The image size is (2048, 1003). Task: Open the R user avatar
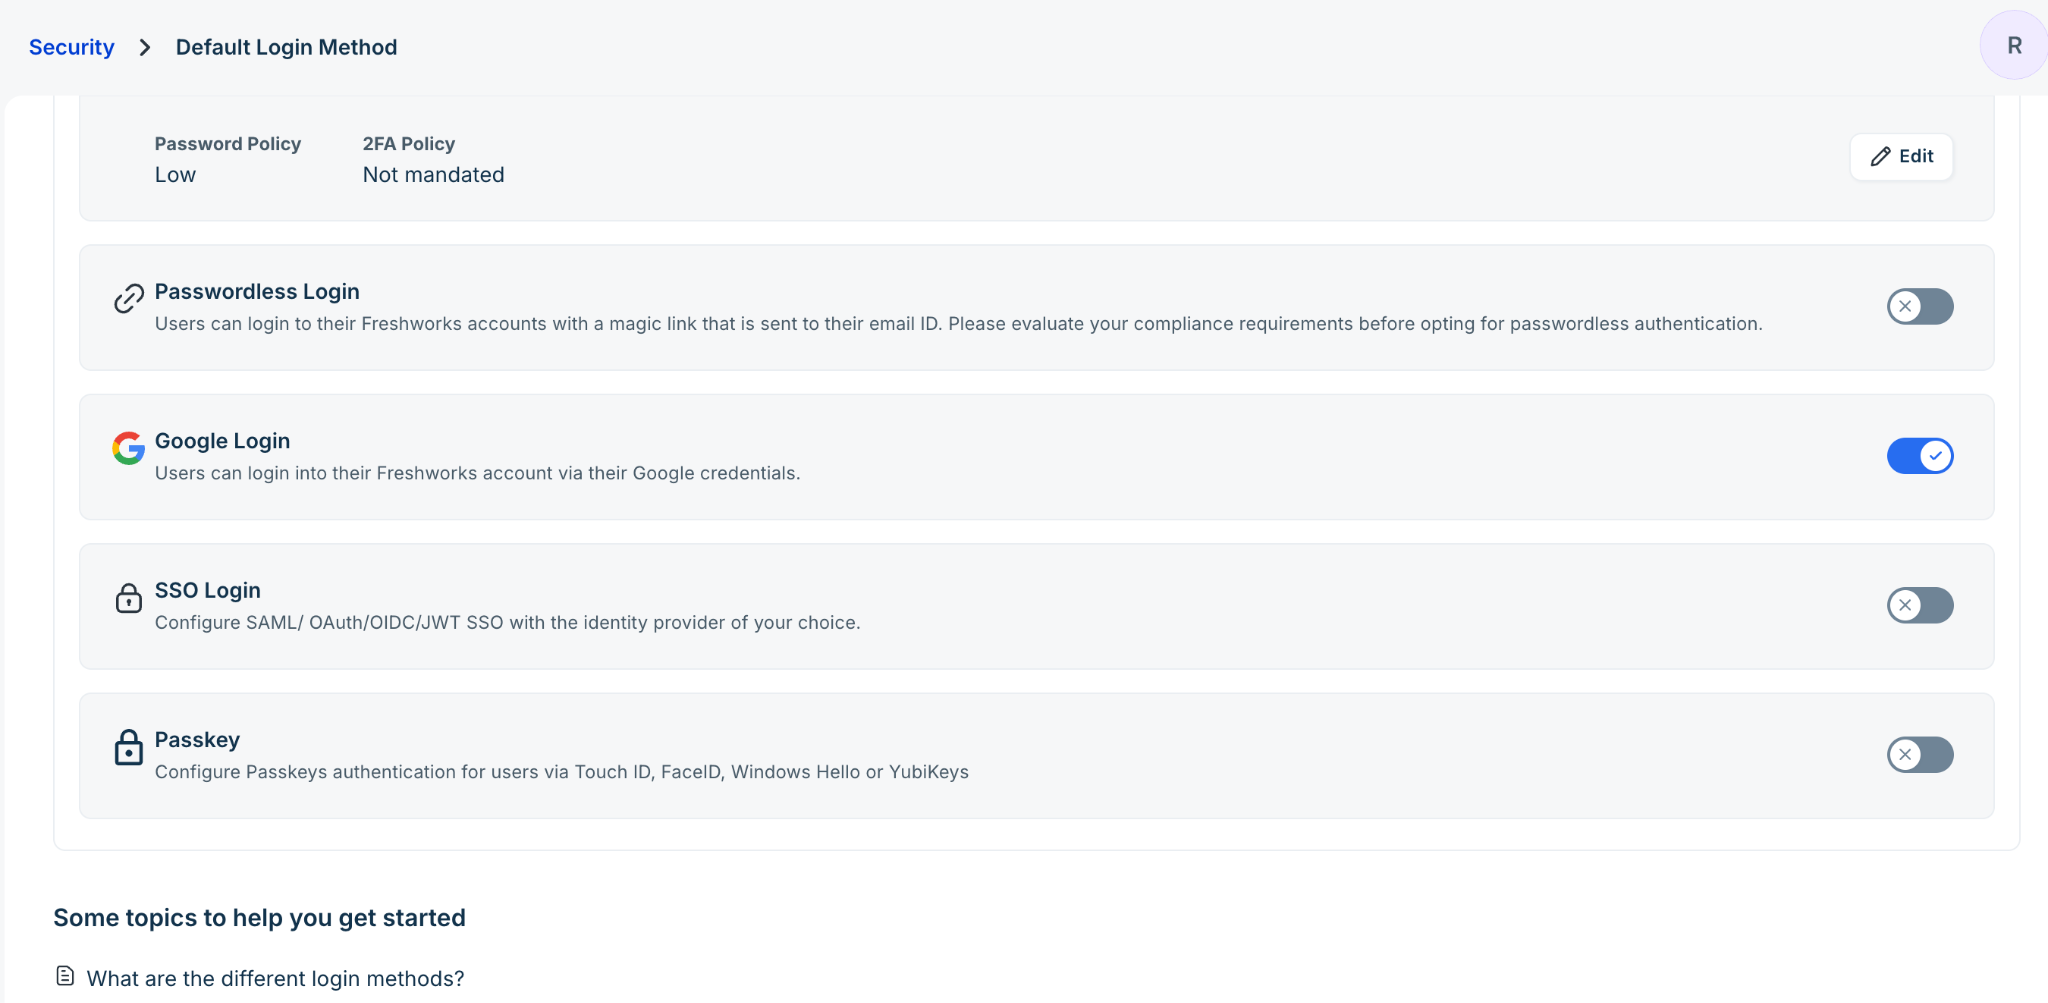pyautogui.click(x=2014, y=45)
